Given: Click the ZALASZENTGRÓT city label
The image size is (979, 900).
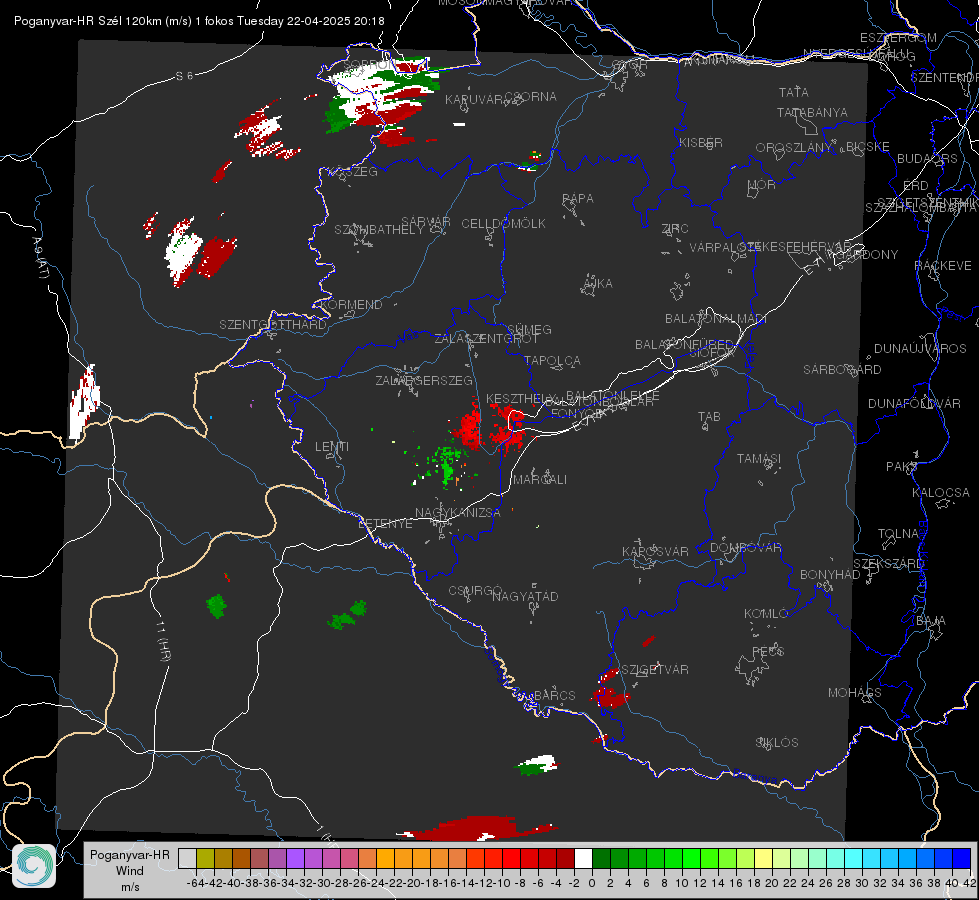Looking at the screenshot, I should 486,339.
